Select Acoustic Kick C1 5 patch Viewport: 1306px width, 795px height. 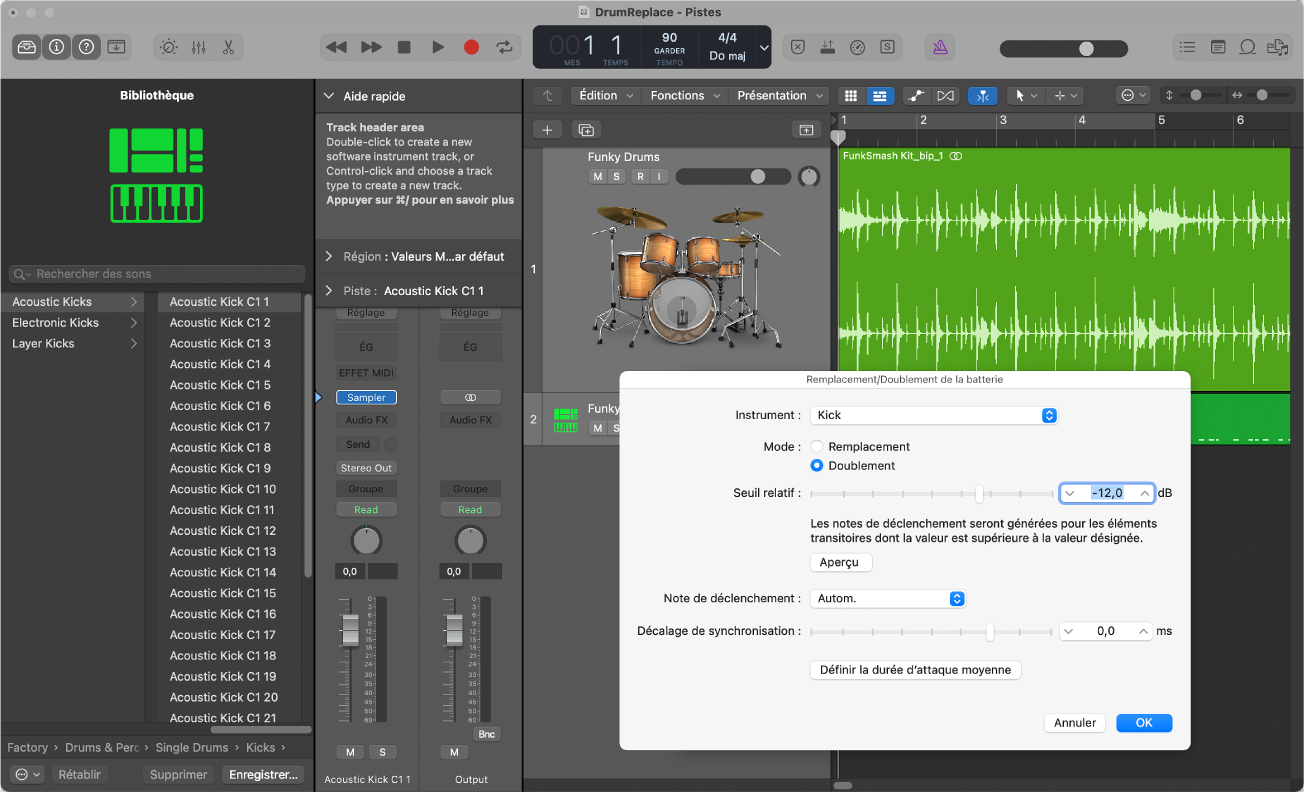coord(229,385)
